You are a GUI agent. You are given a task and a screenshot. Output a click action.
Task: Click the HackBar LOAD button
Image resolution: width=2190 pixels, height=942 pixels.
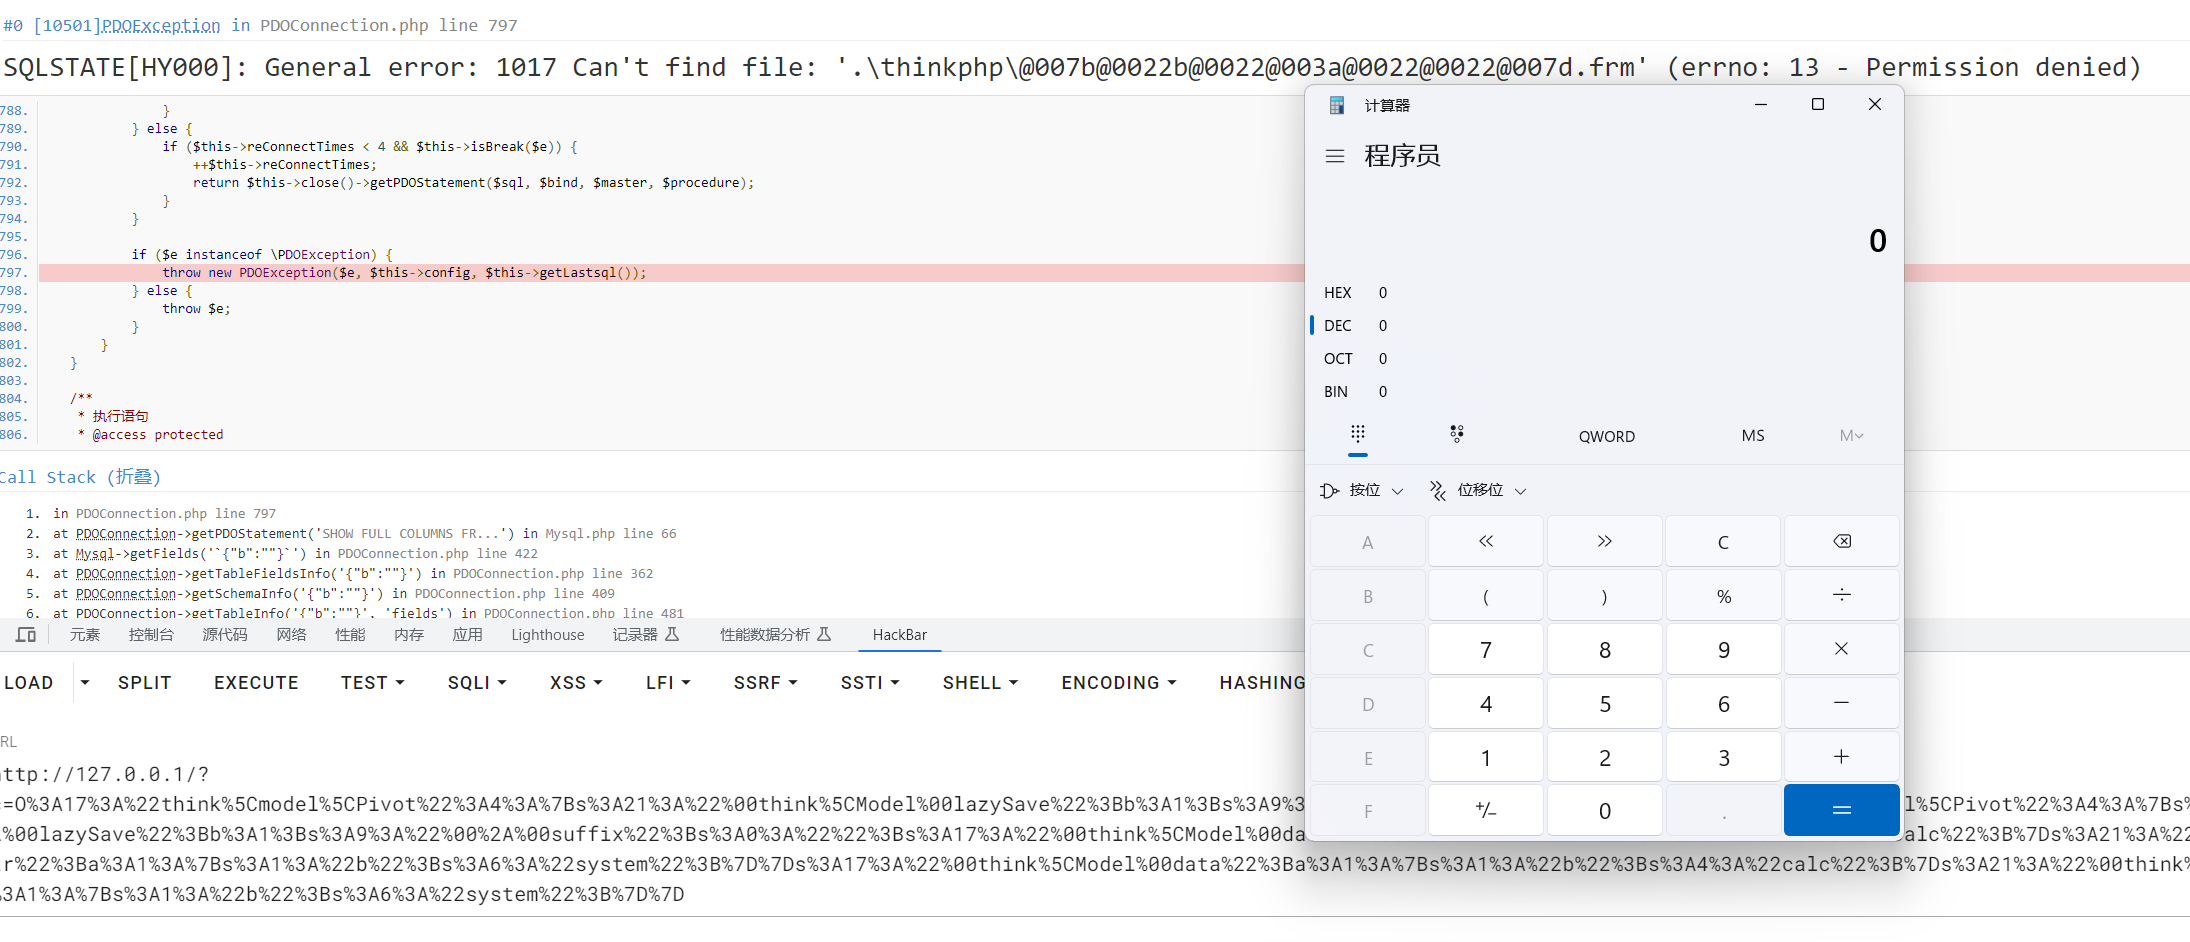pos(29,682)
